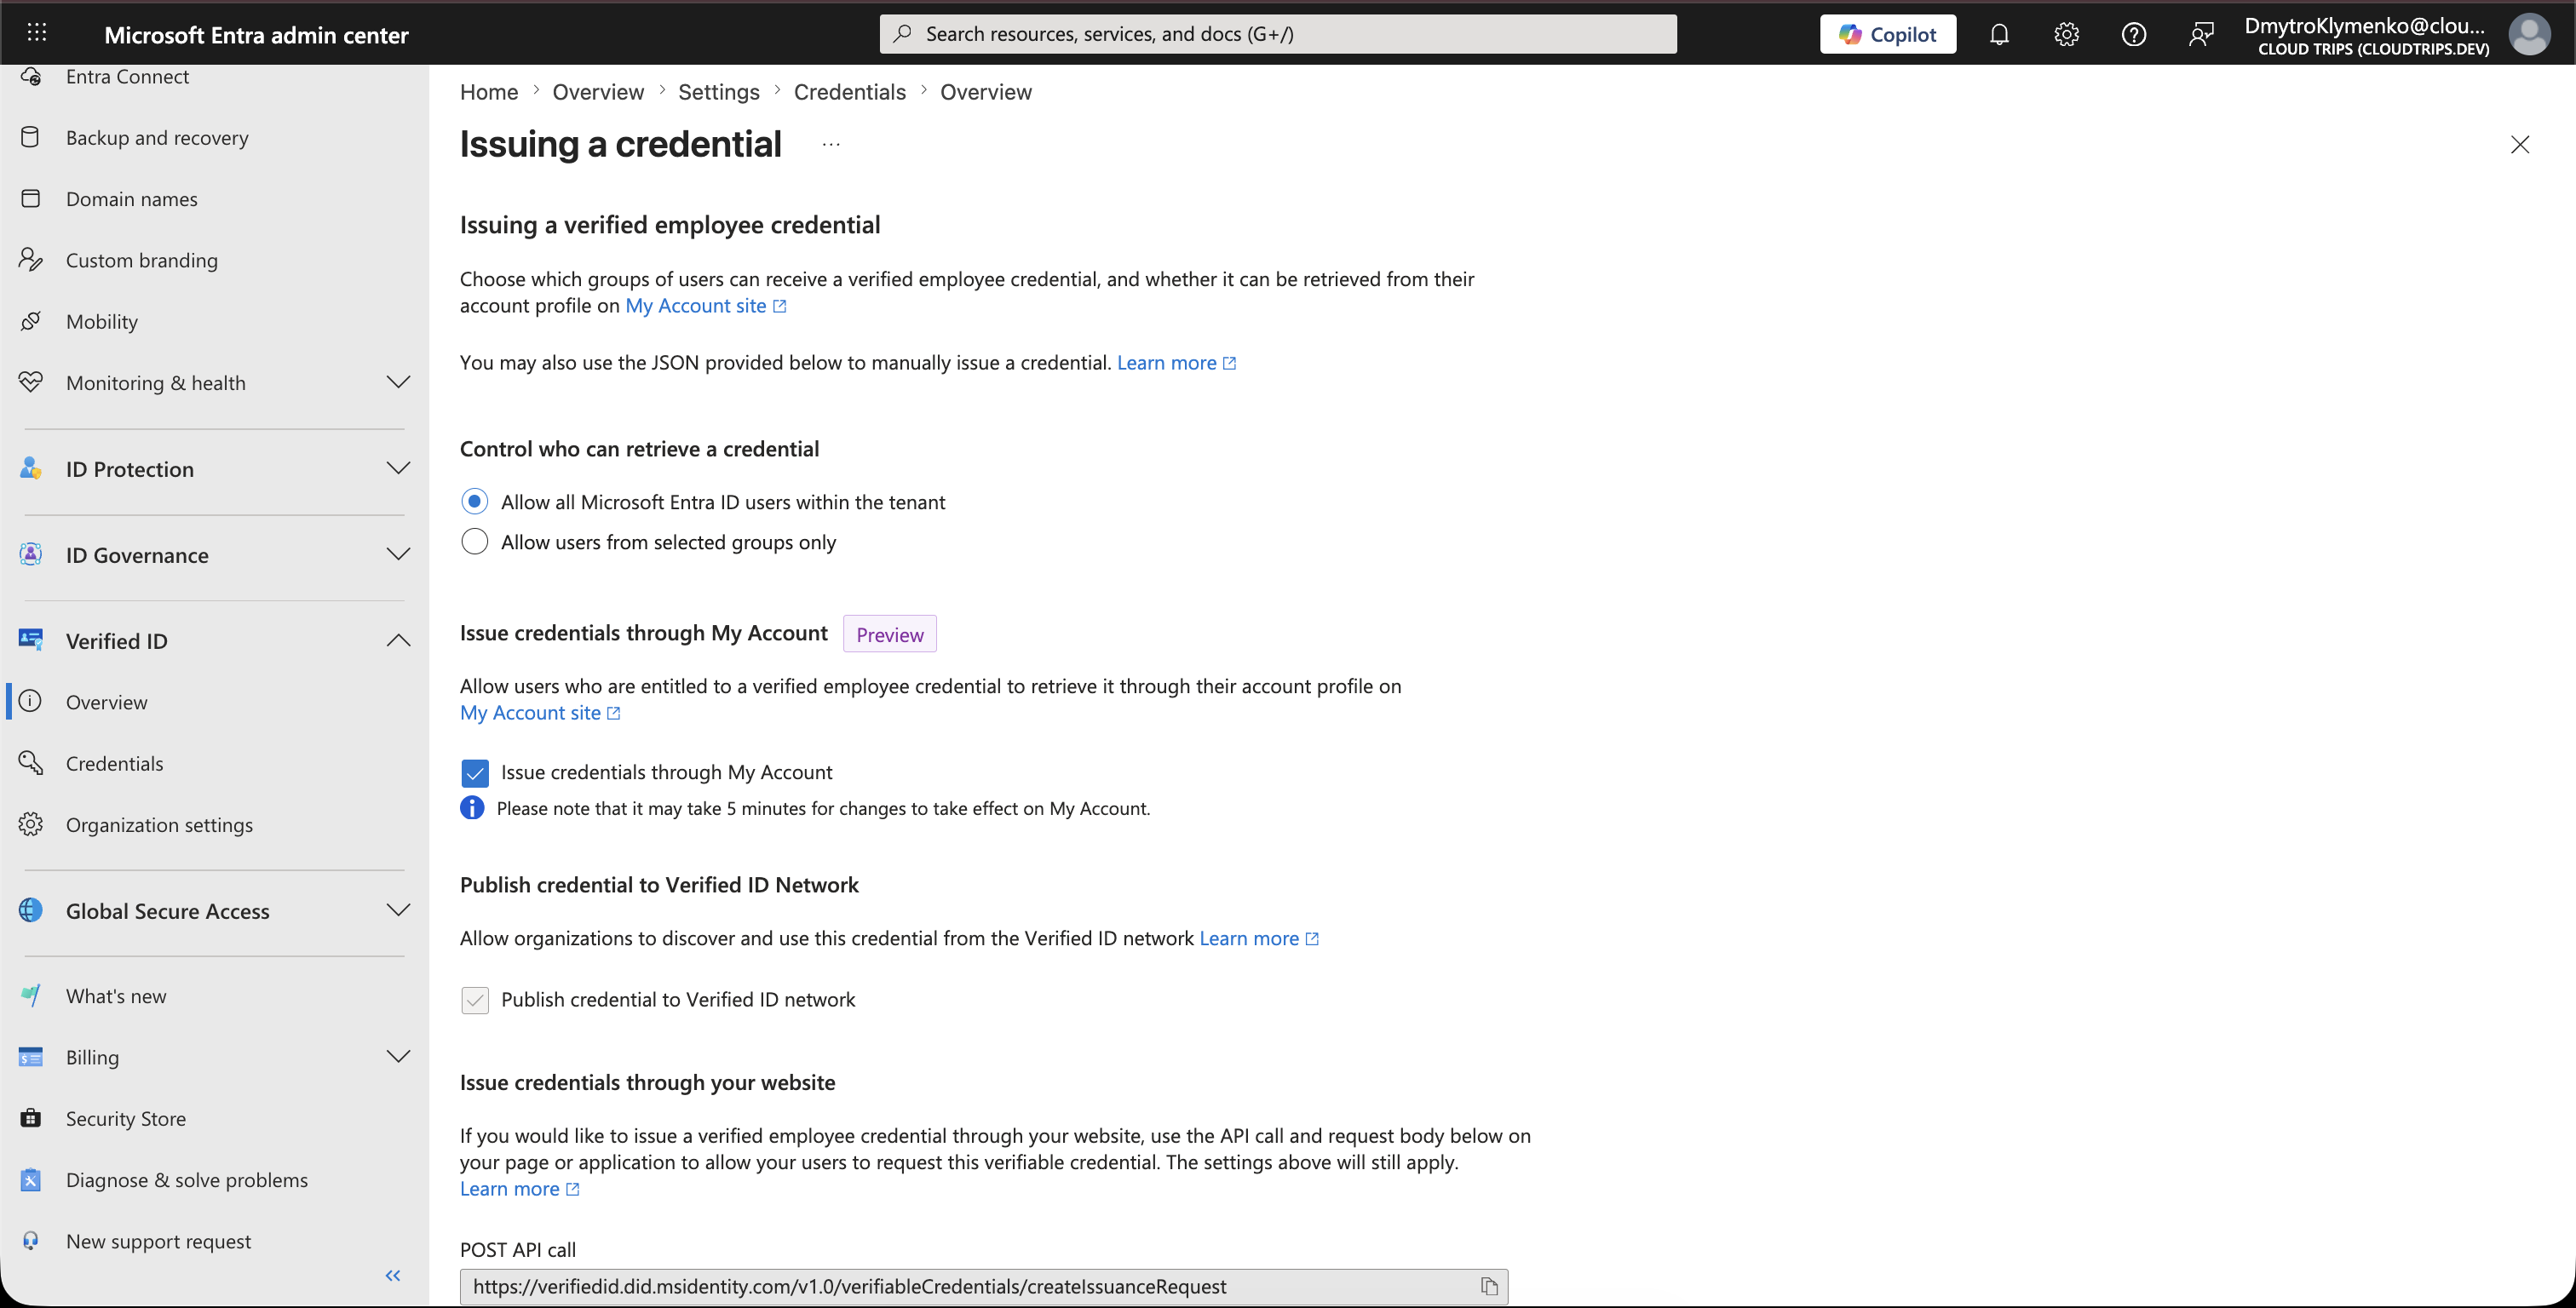Open the notifications bell icon
This screenshot has width=2576, height=1308.
point(1999,34)
